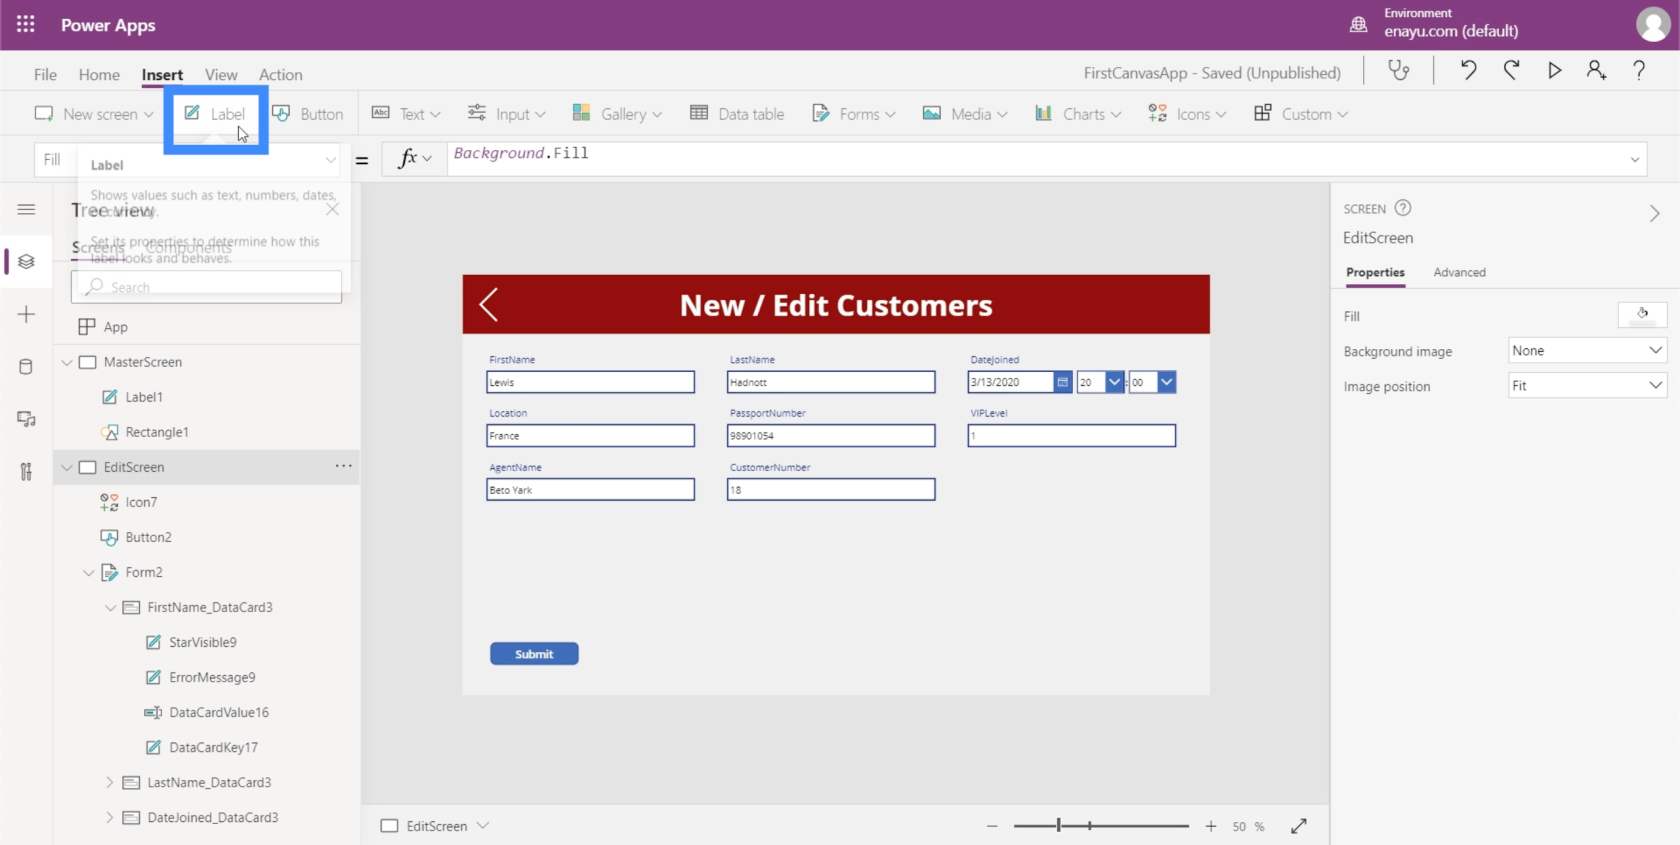Click the fit-to-window expand icon
1680x845 pixels.
click(1299, 826)
